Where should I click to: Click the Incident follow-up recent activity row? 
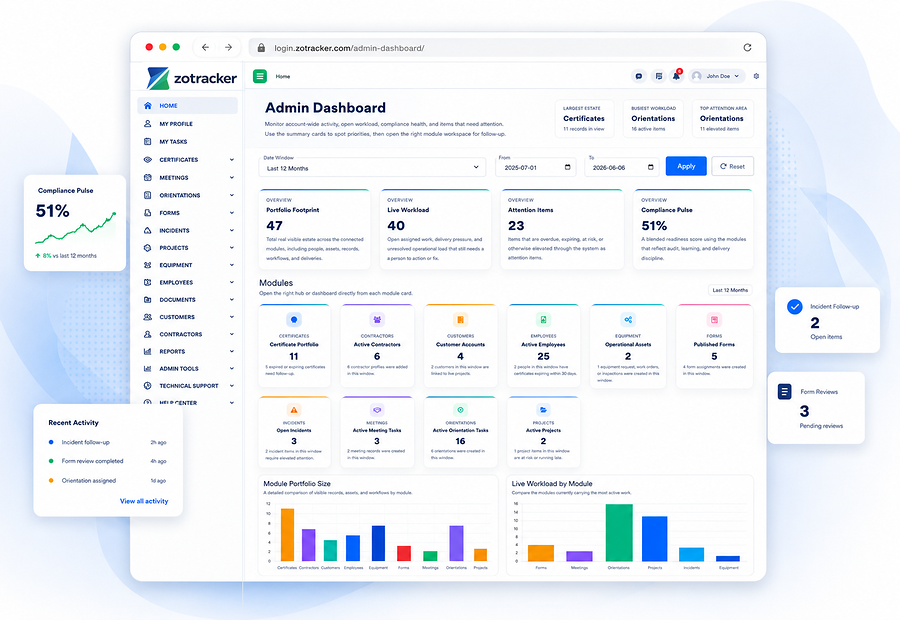(107, 443)
